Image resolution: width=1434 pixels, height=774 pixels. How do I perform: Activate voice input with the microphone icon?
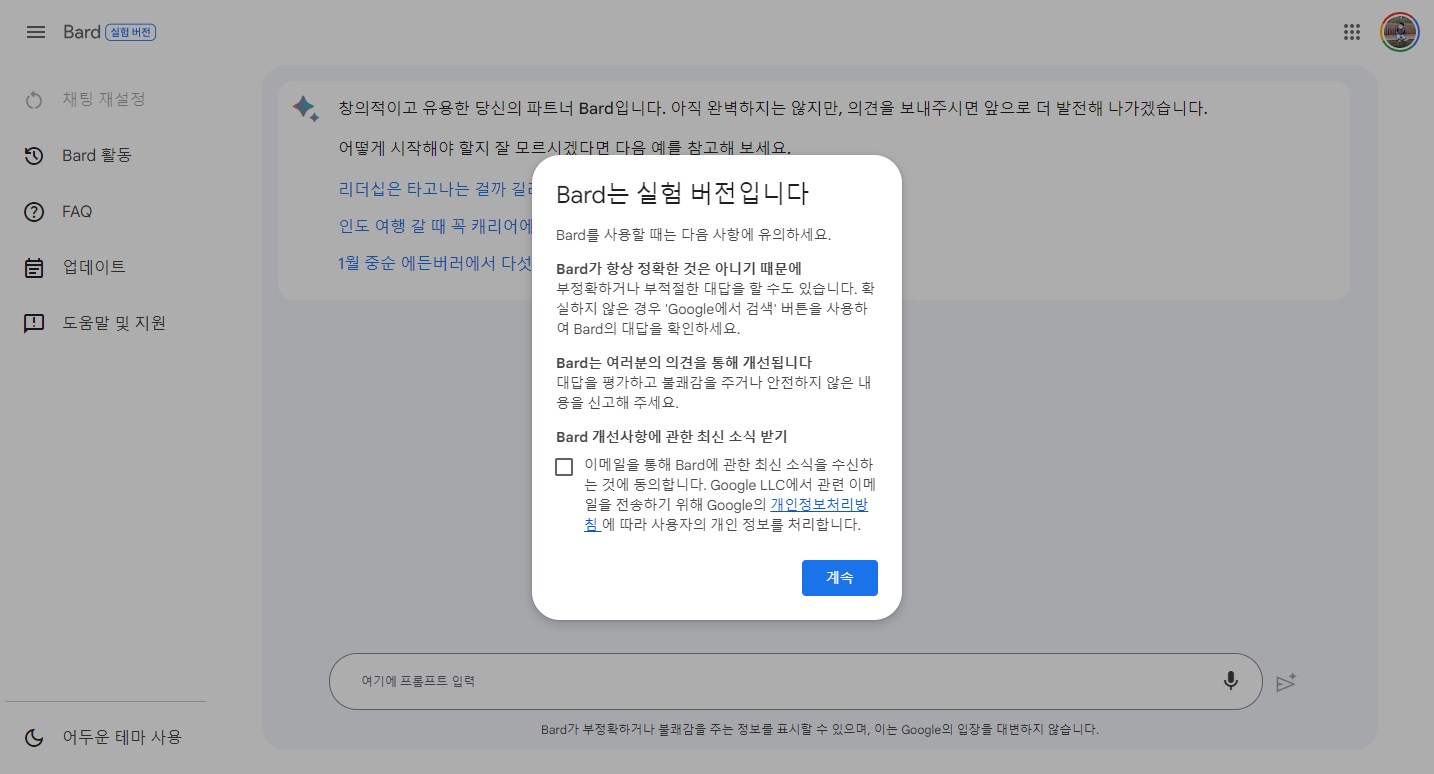(x=1230, y=681)
